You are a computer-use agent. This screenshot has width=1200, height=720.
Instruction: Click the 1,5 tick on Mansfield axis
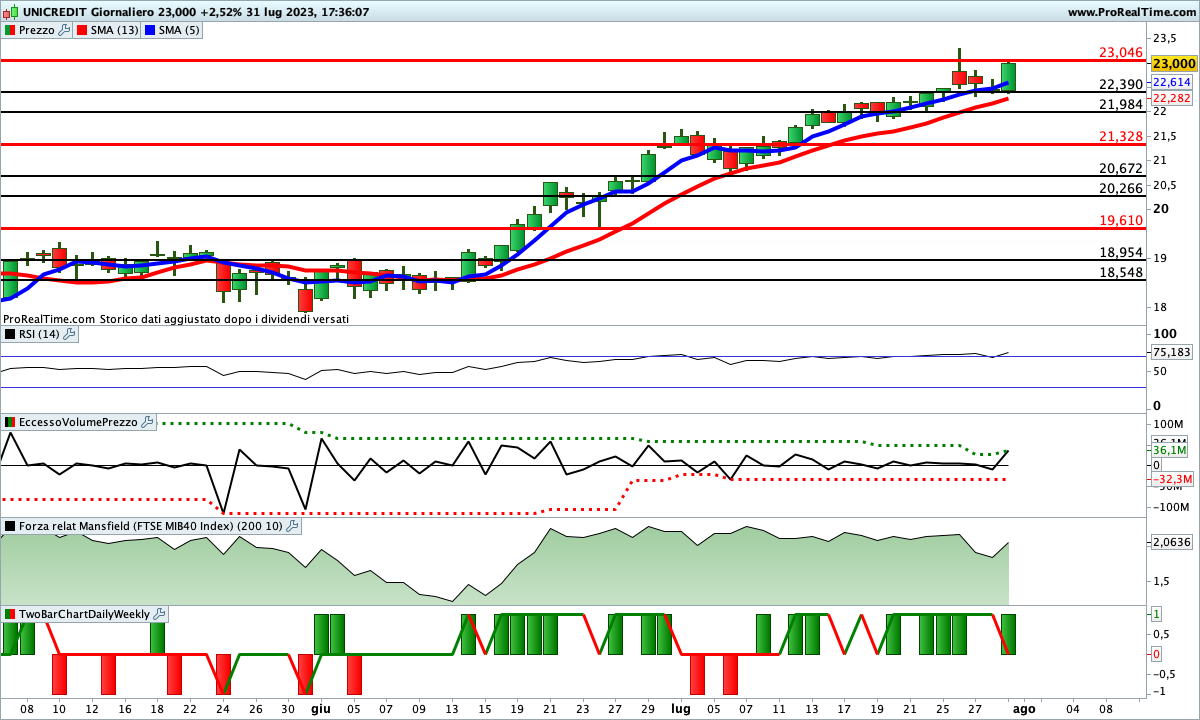[1161, 580]
